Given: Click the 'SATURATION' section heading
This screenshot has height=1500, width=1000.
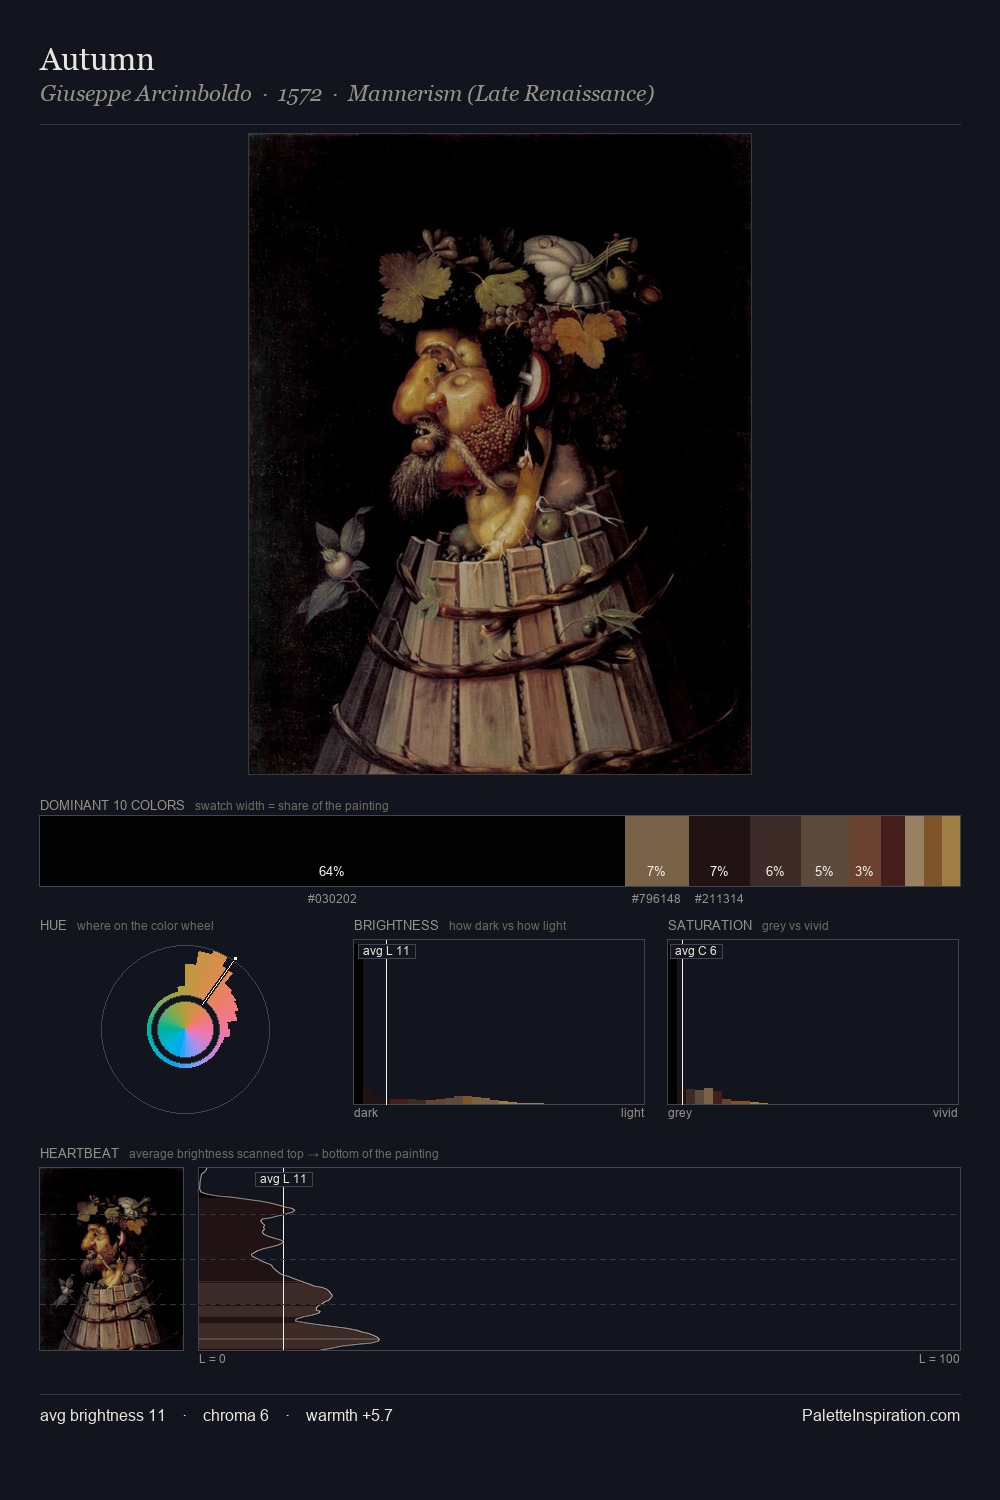Looking at the screenshot, I should point(710,925).
